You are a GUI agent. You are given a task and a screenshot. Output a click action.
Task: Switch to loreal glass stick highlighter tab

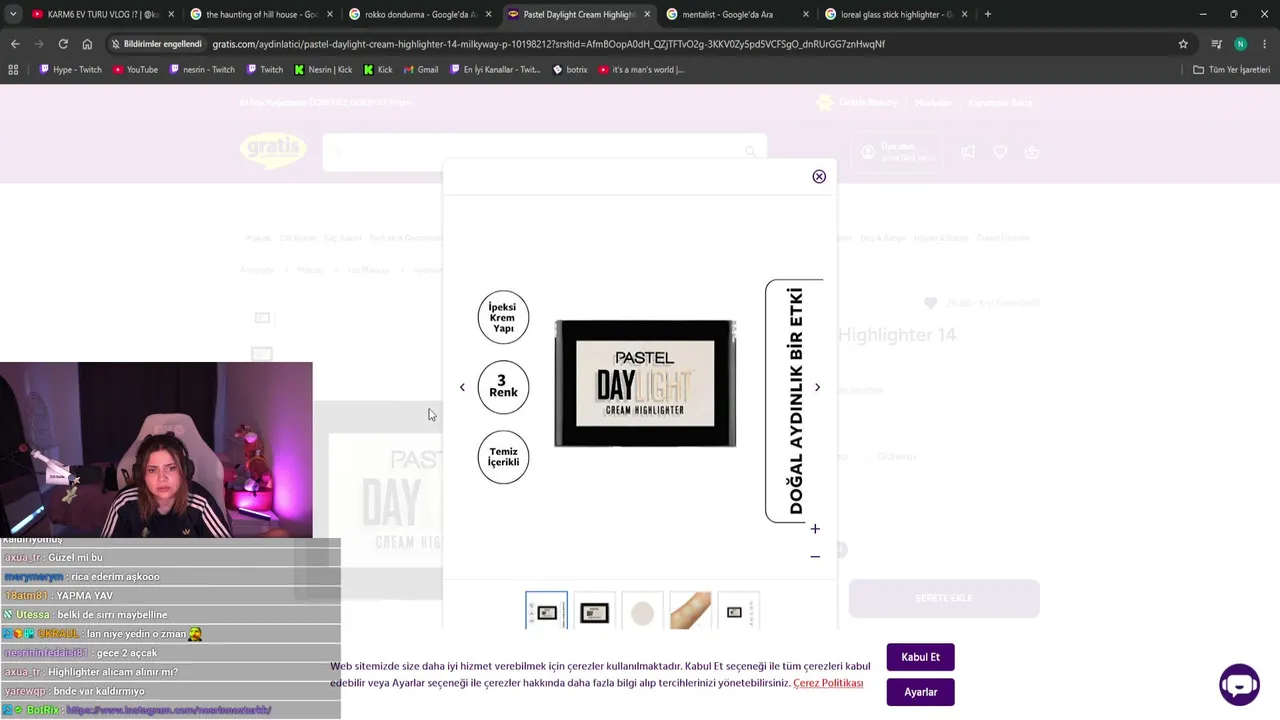897,14
